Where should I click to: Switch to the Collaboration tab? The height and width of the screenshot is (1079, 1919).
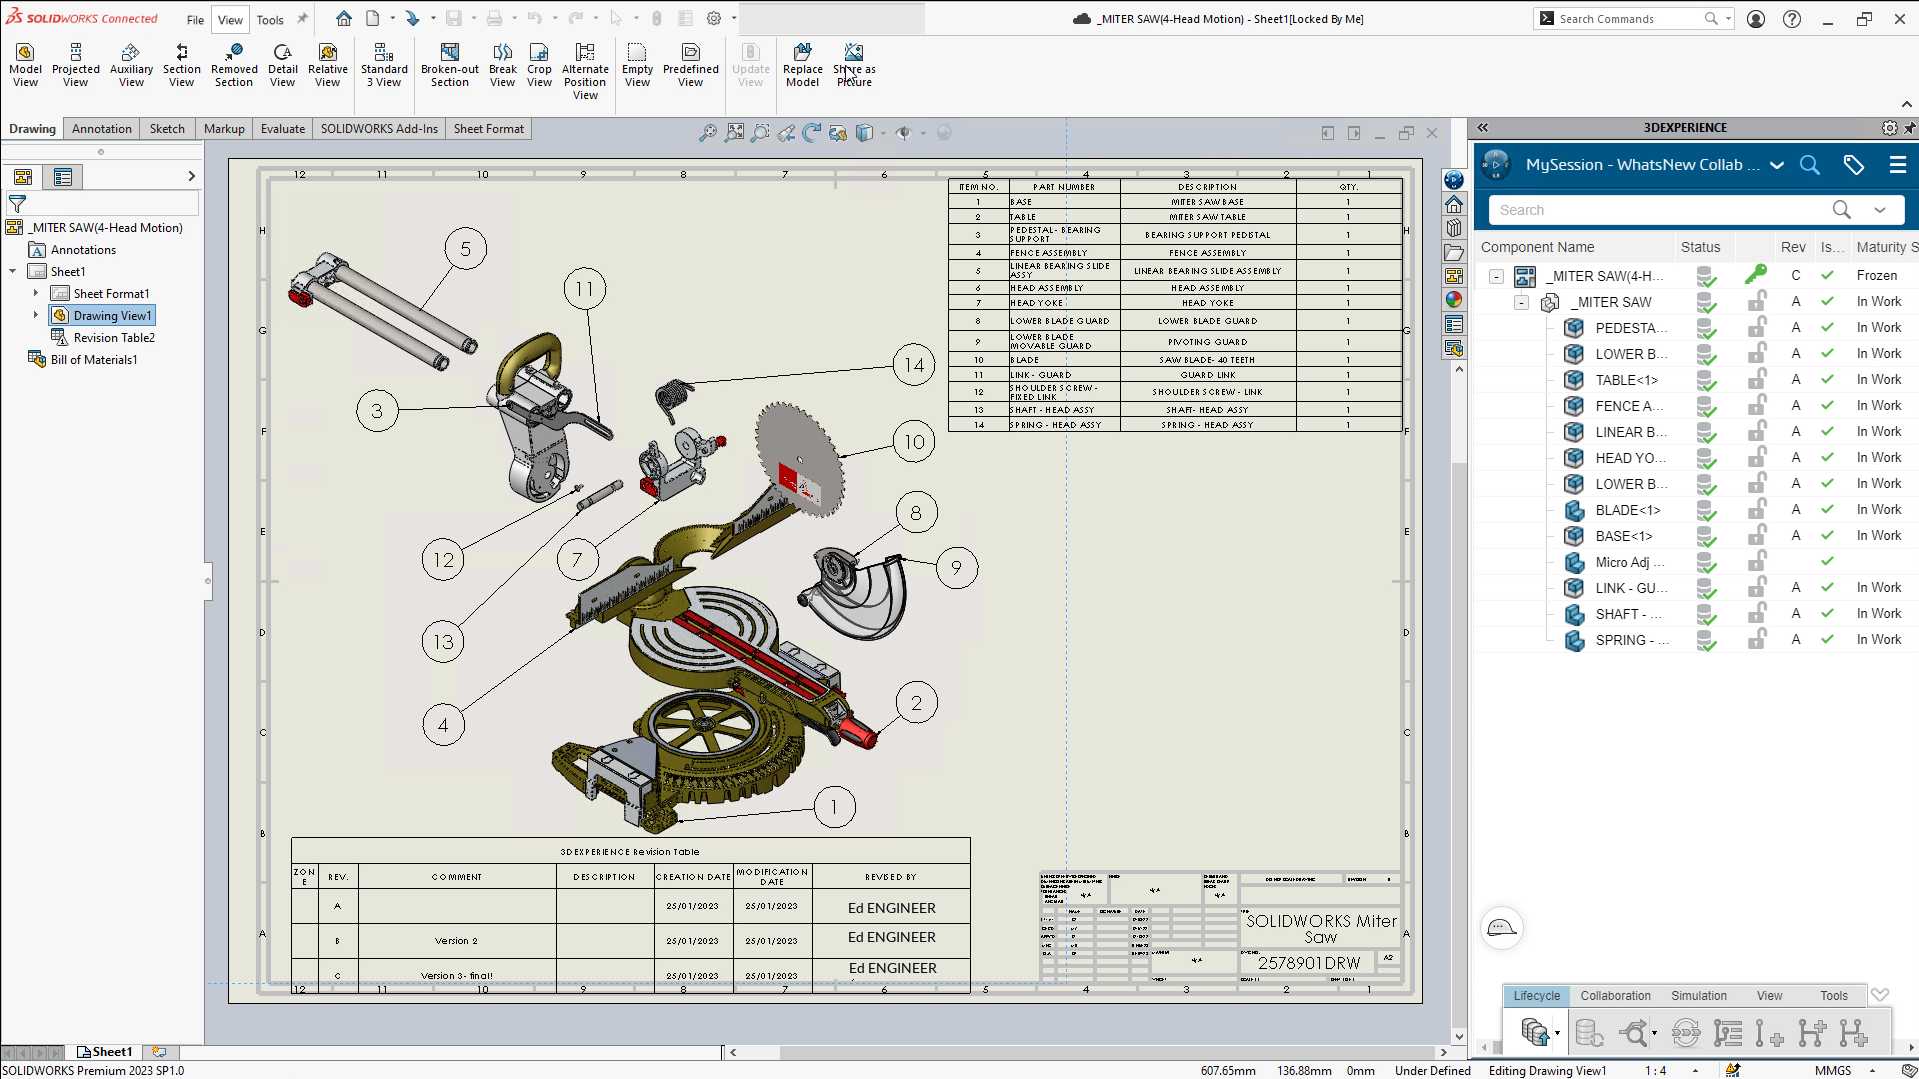(x=1614, y=995)
